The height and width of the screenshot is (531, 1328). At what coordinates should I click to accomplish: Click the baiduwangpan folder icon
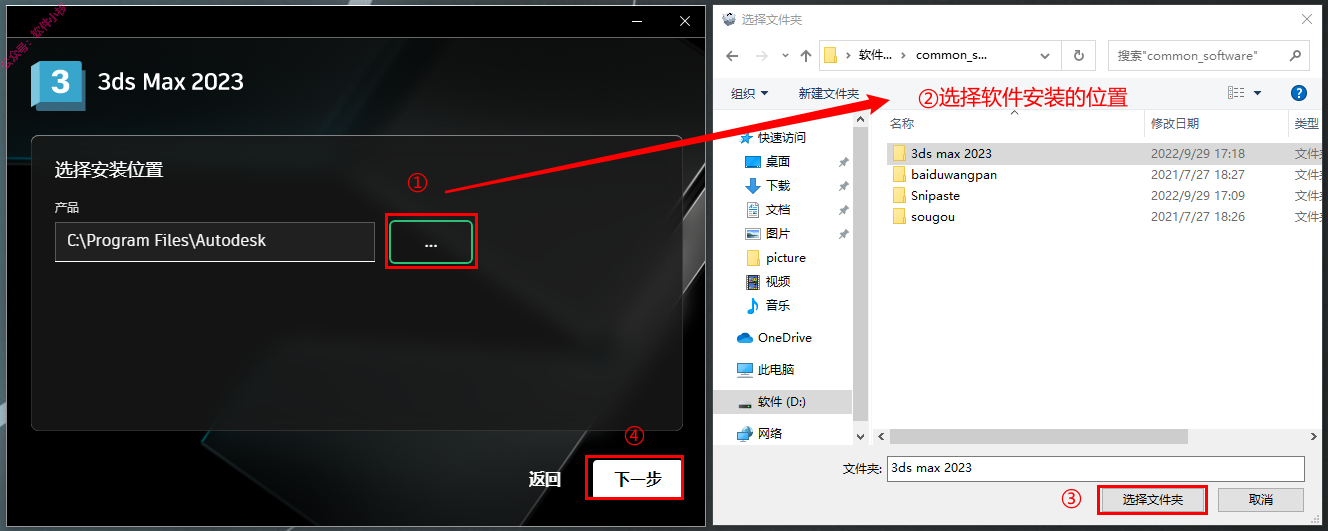click(x=899, y=174)
